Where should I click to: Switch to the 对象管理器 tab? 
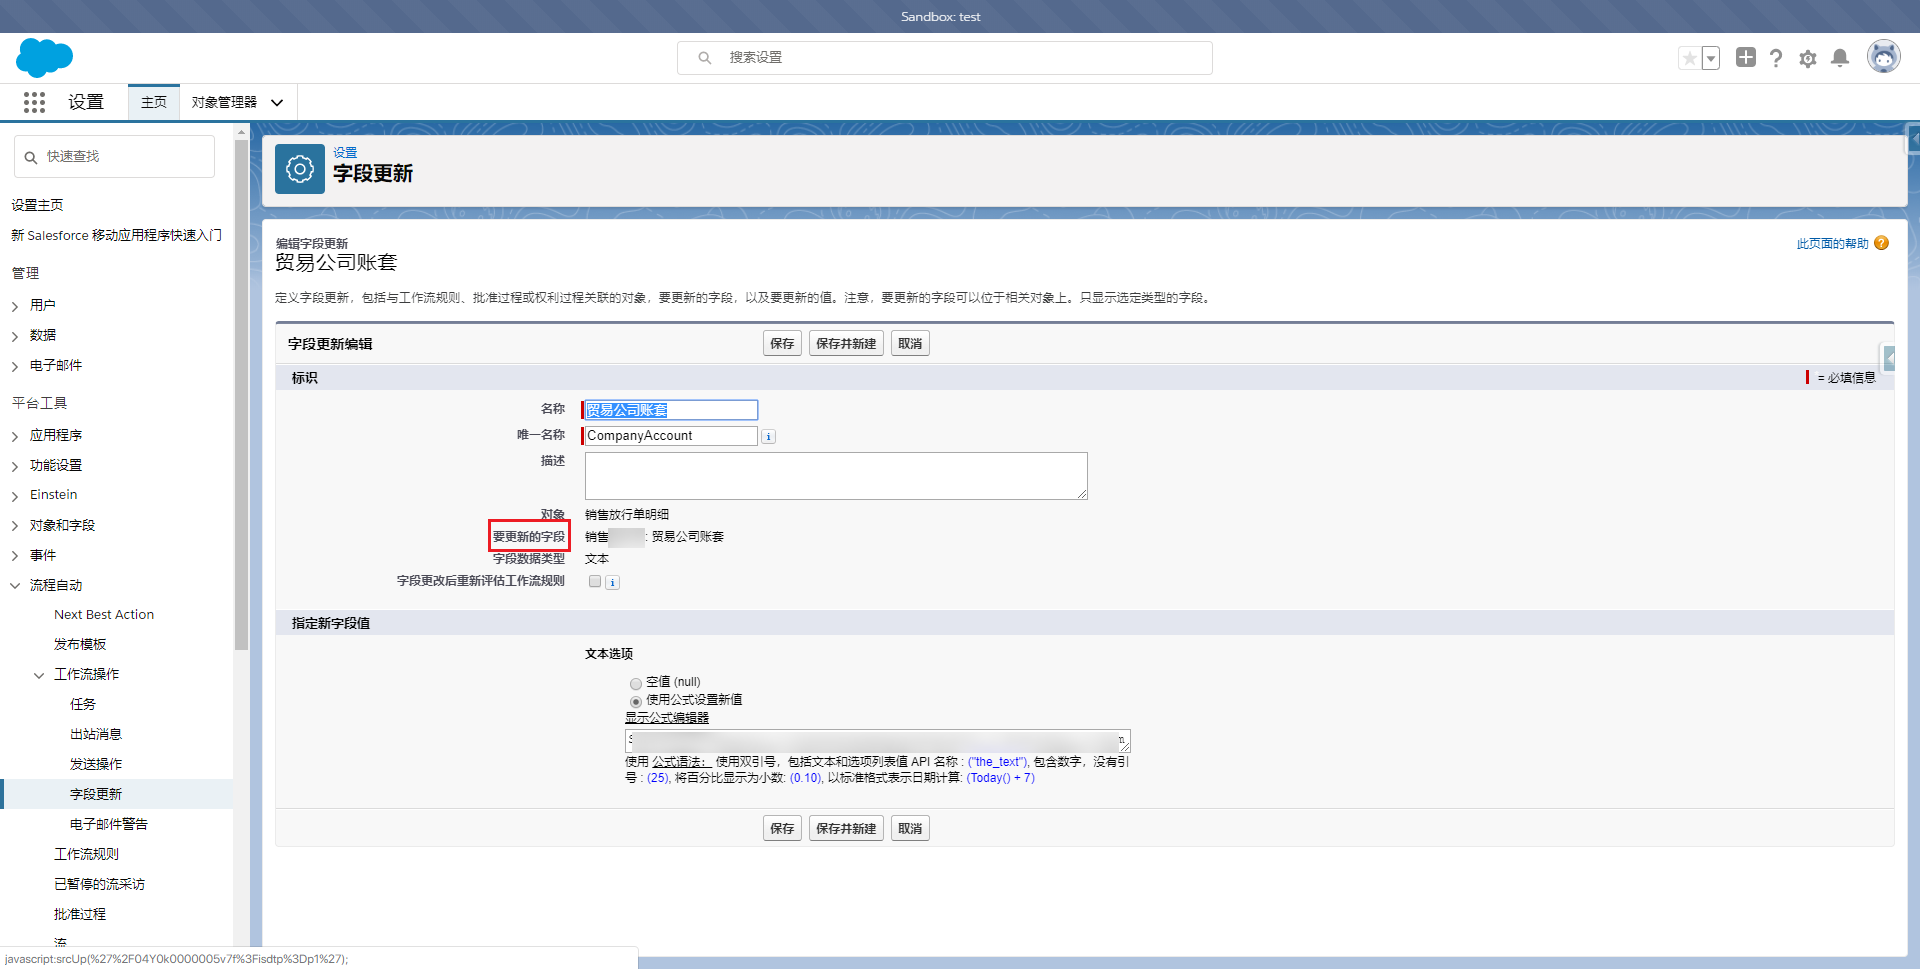coord(224,102)
